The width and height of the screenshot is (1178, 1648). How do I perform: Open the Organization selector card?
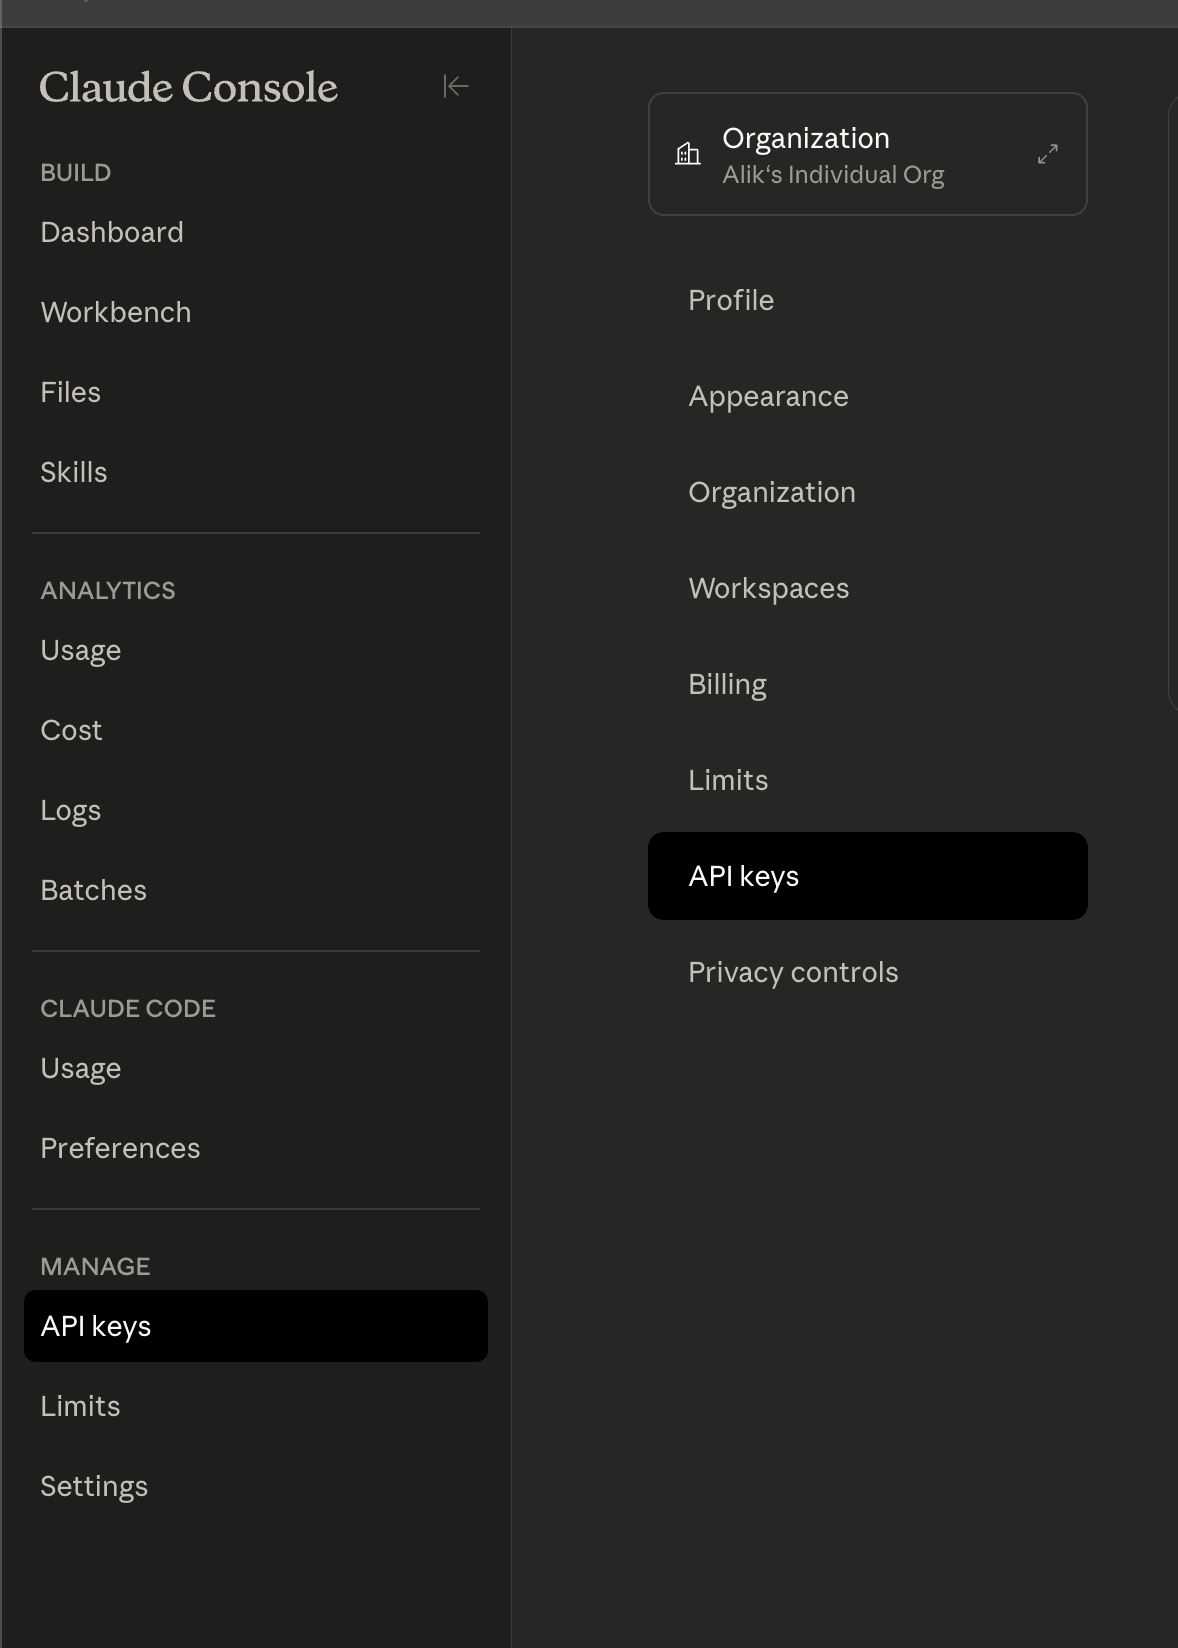click(866, 154)
